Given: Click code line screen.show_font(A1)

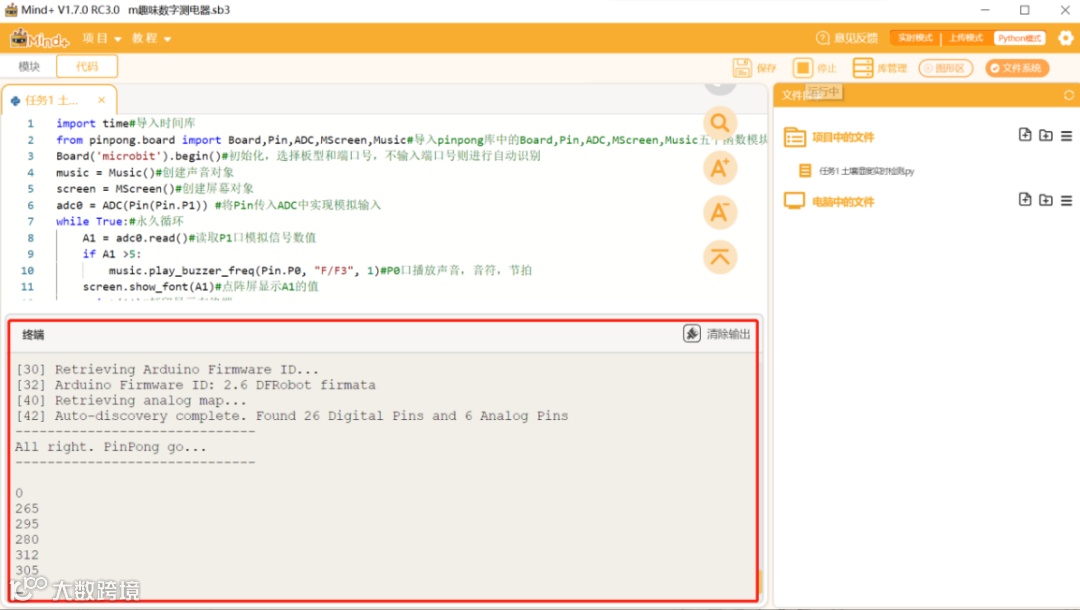Looking at the screenshot, I should [200, 286].
